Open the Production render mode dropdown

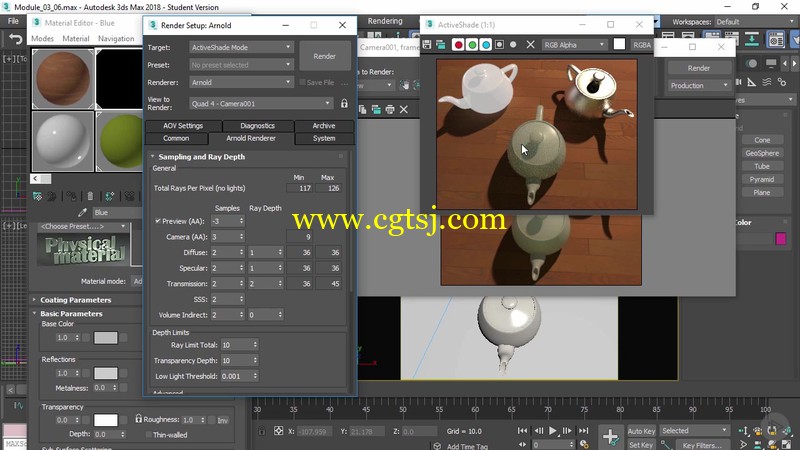coord(698,86)
